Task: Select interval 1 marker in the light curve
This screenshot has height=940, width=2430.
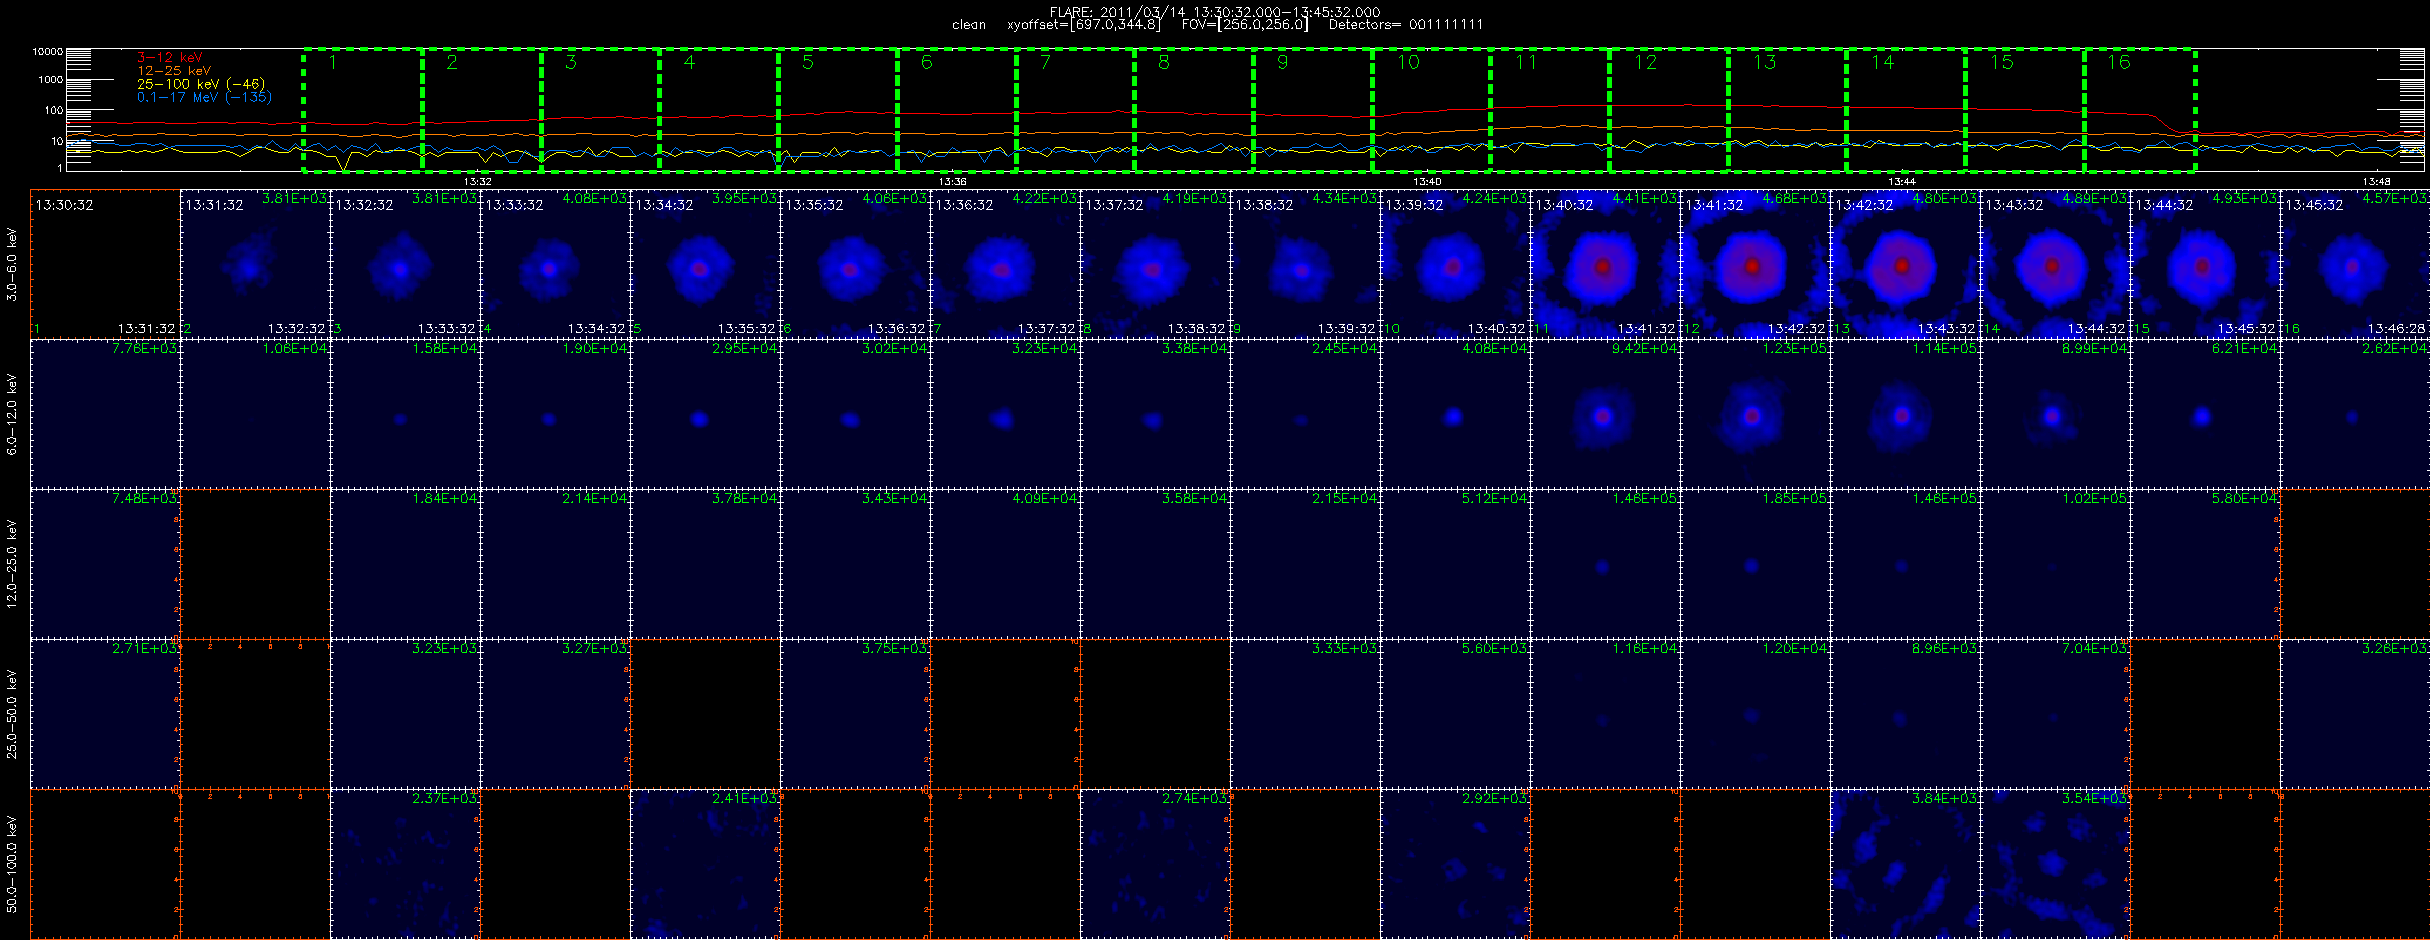Action: tap(333, 62)
